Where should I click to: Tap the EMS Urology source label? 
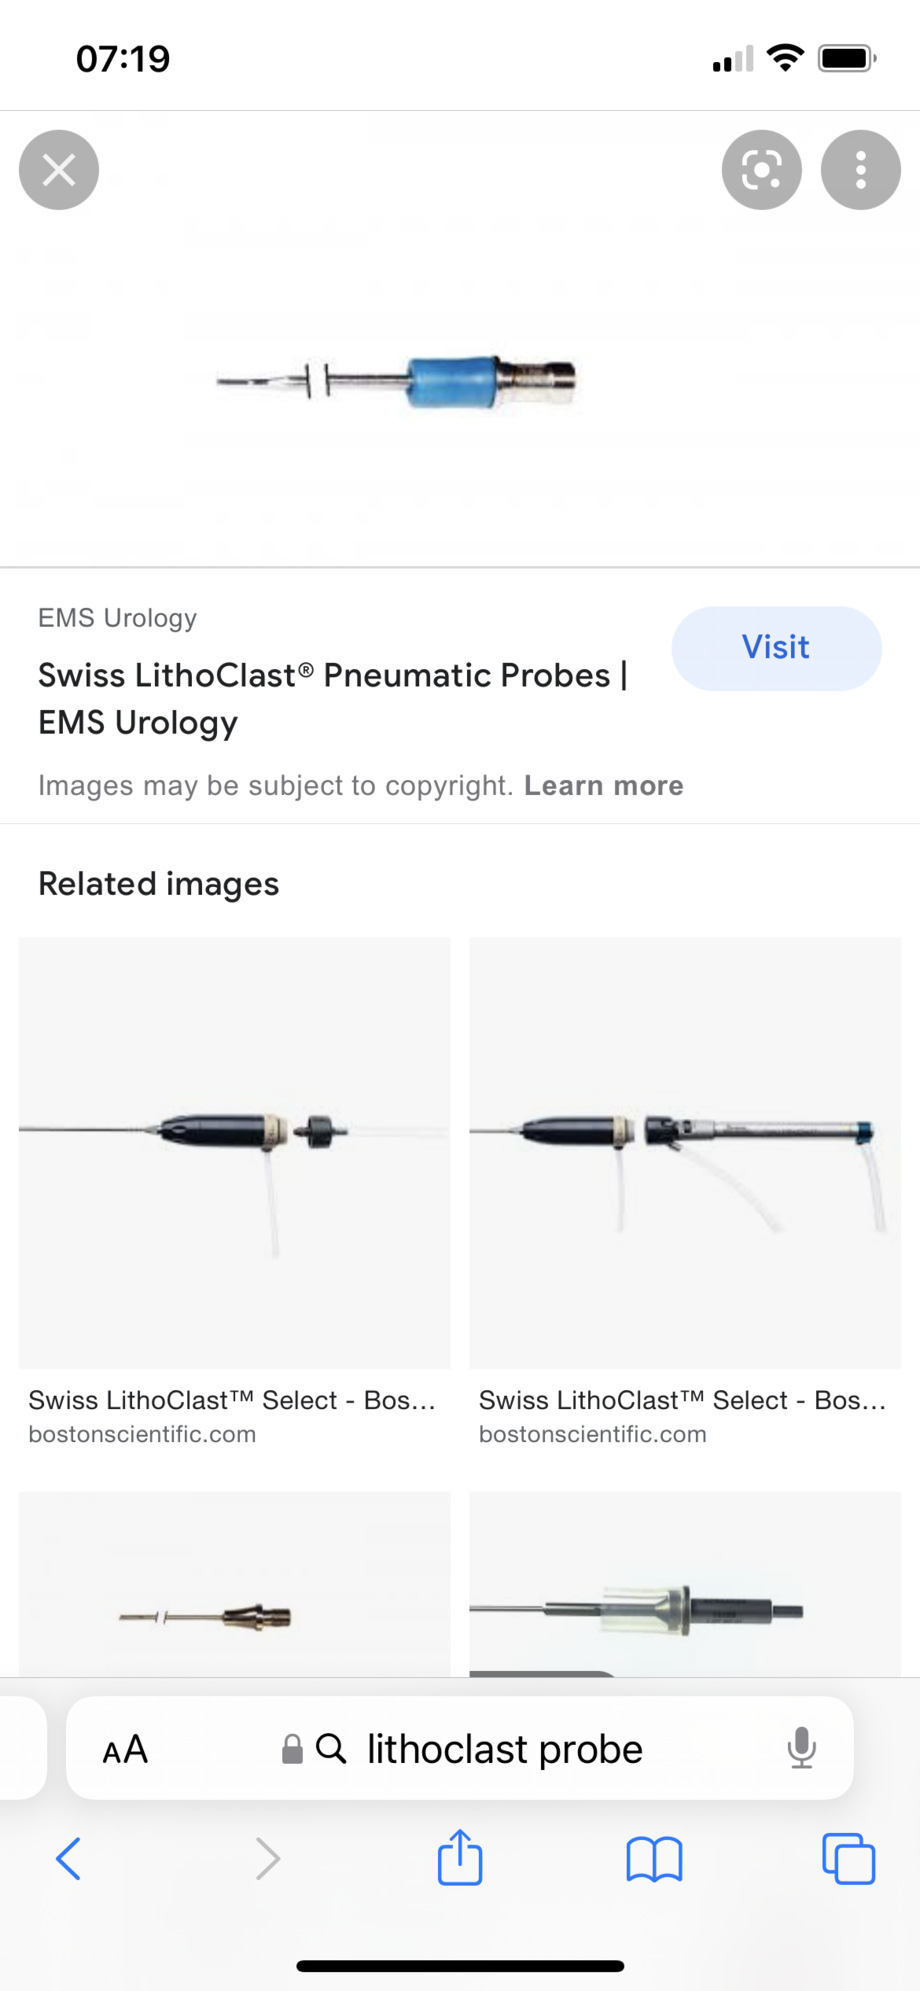coord(118,618)
